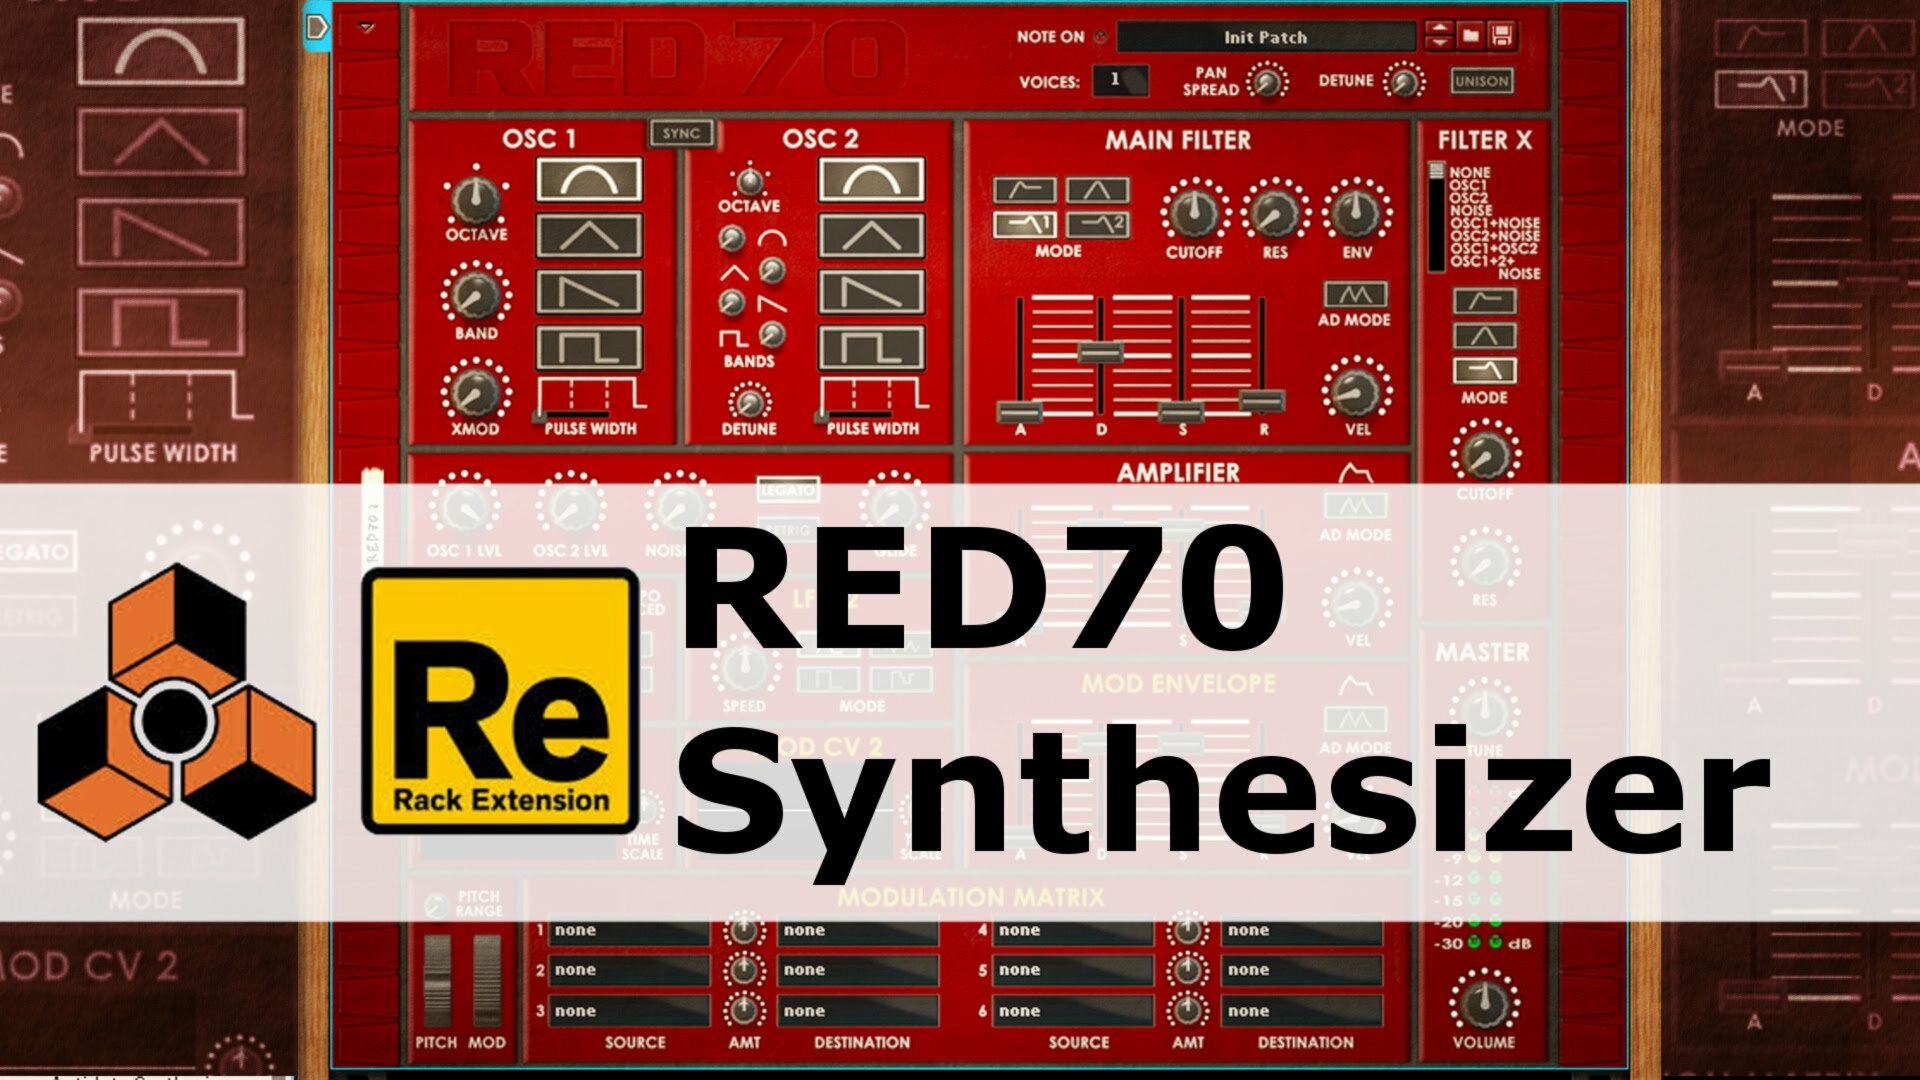The height and width of the screenshot is (1080, 1920).
Task: Select the sine waveform for OSC 1
Action: click(x=589, y=181)
